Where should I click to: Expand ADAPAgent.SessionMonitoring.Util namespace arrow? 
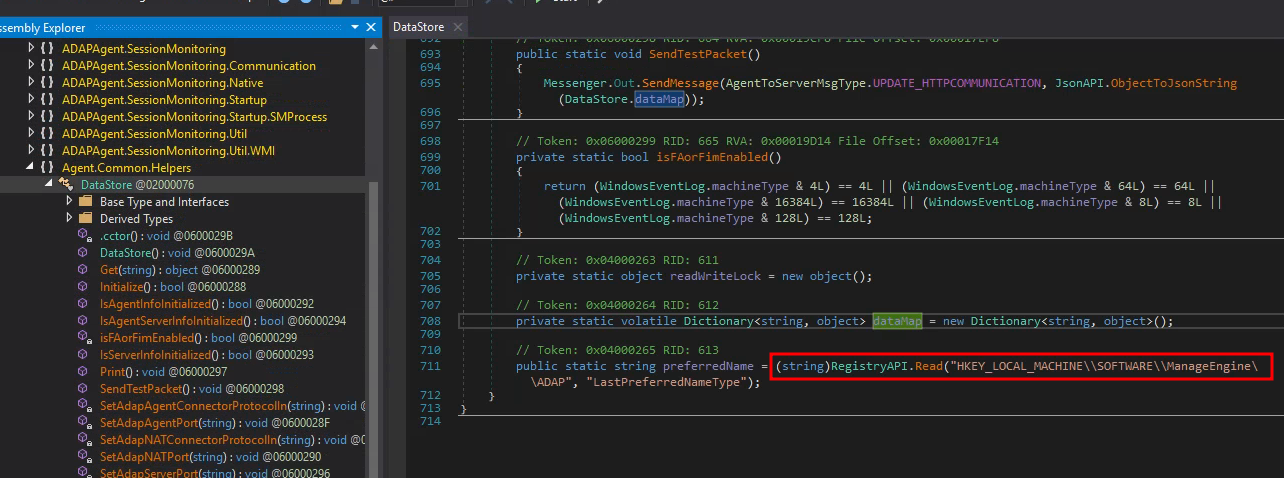pos(32,133)
